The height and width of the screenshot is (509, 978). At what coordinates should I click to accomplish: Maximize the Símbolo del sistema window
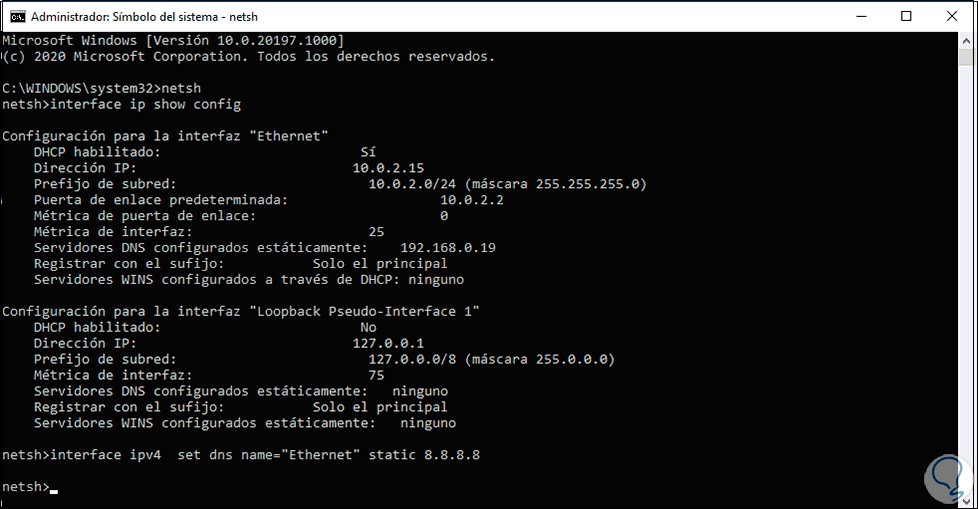pyautogui.click(x=905, y=16)
